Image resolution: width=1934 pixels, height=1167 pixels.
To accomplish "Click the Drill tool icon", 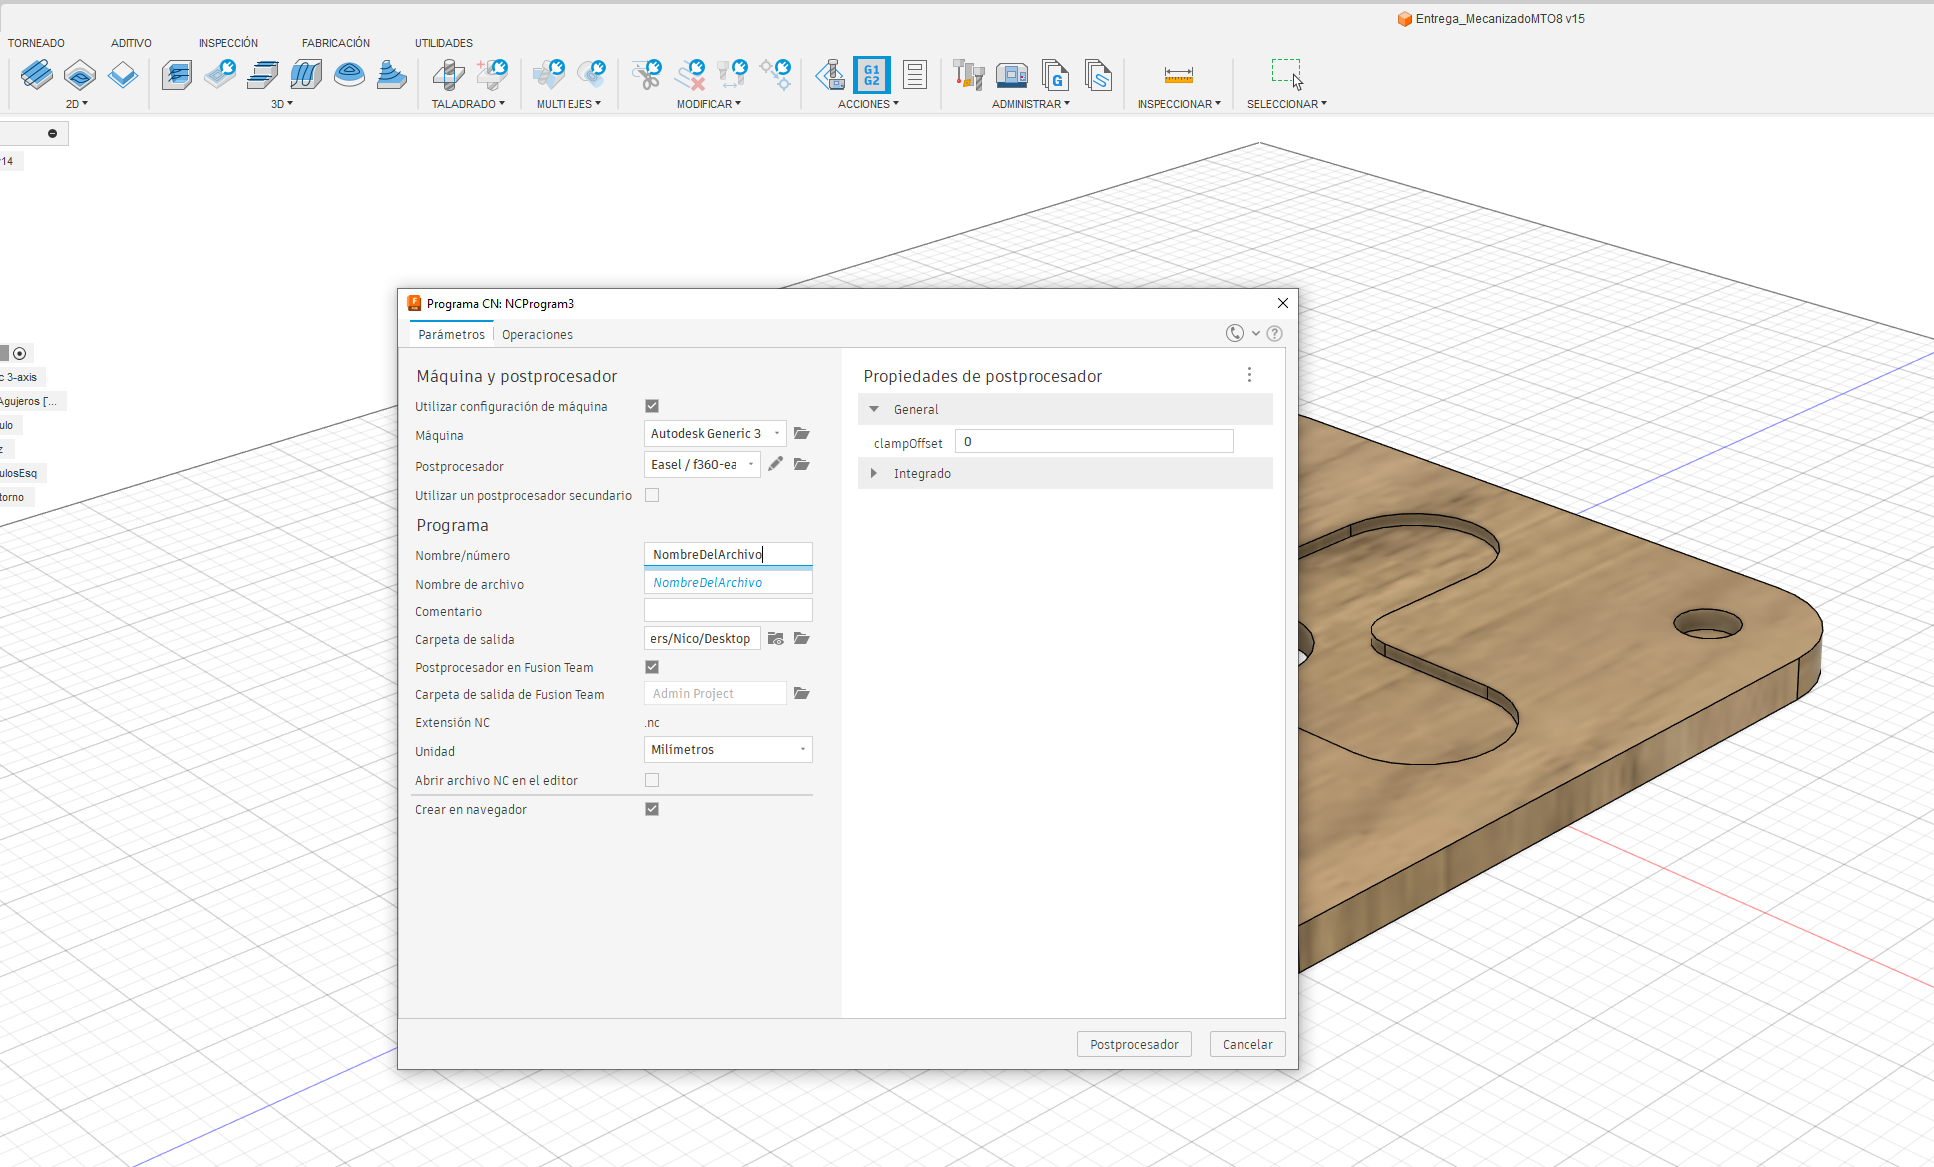I will (x=448, y=75).
